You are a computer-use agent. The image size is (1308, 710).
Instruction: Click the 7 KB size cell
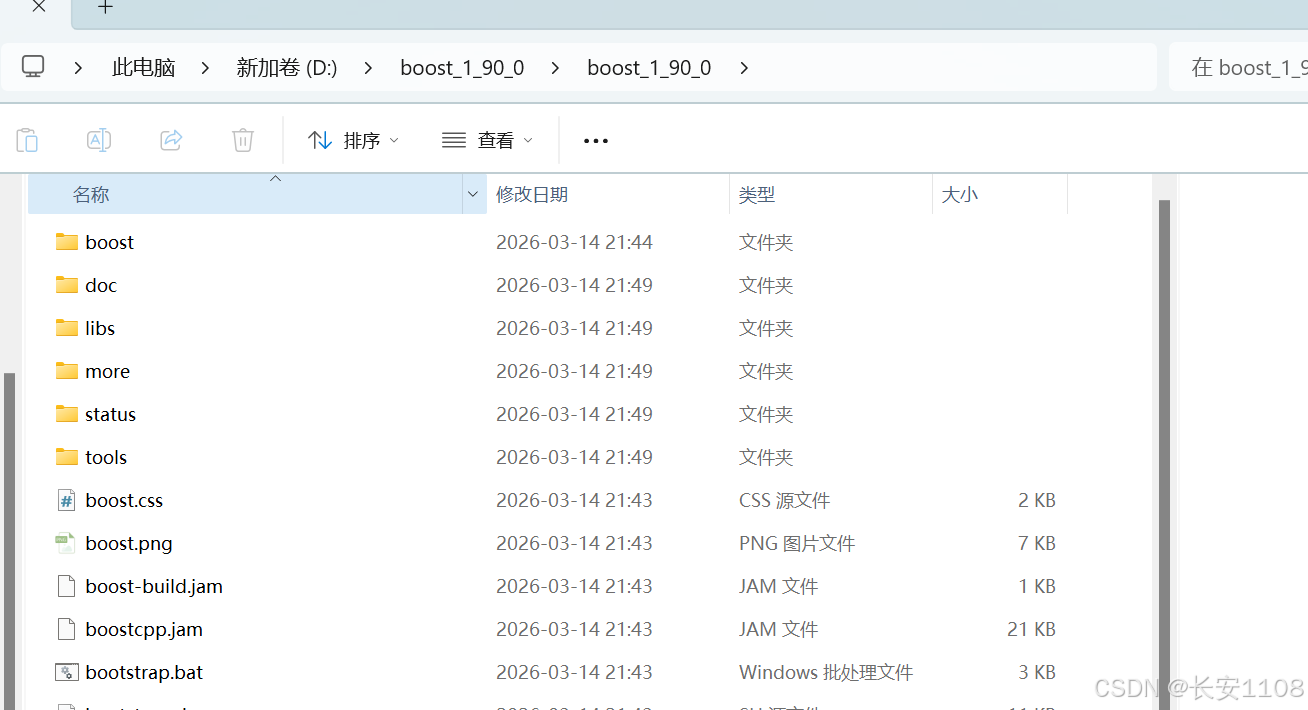pos(1037,543)
